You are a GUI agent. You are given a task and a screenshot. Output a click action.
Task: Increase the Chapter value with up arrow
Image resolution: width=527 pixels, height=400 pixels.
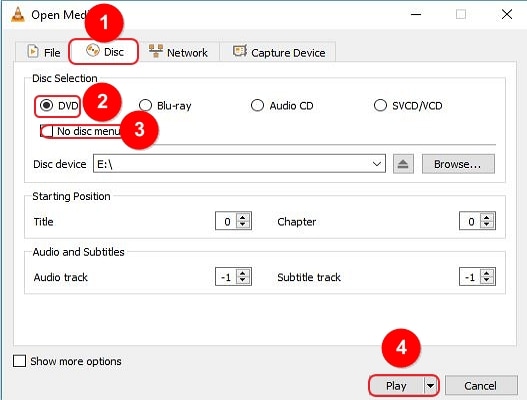click(x=487, y=217)
